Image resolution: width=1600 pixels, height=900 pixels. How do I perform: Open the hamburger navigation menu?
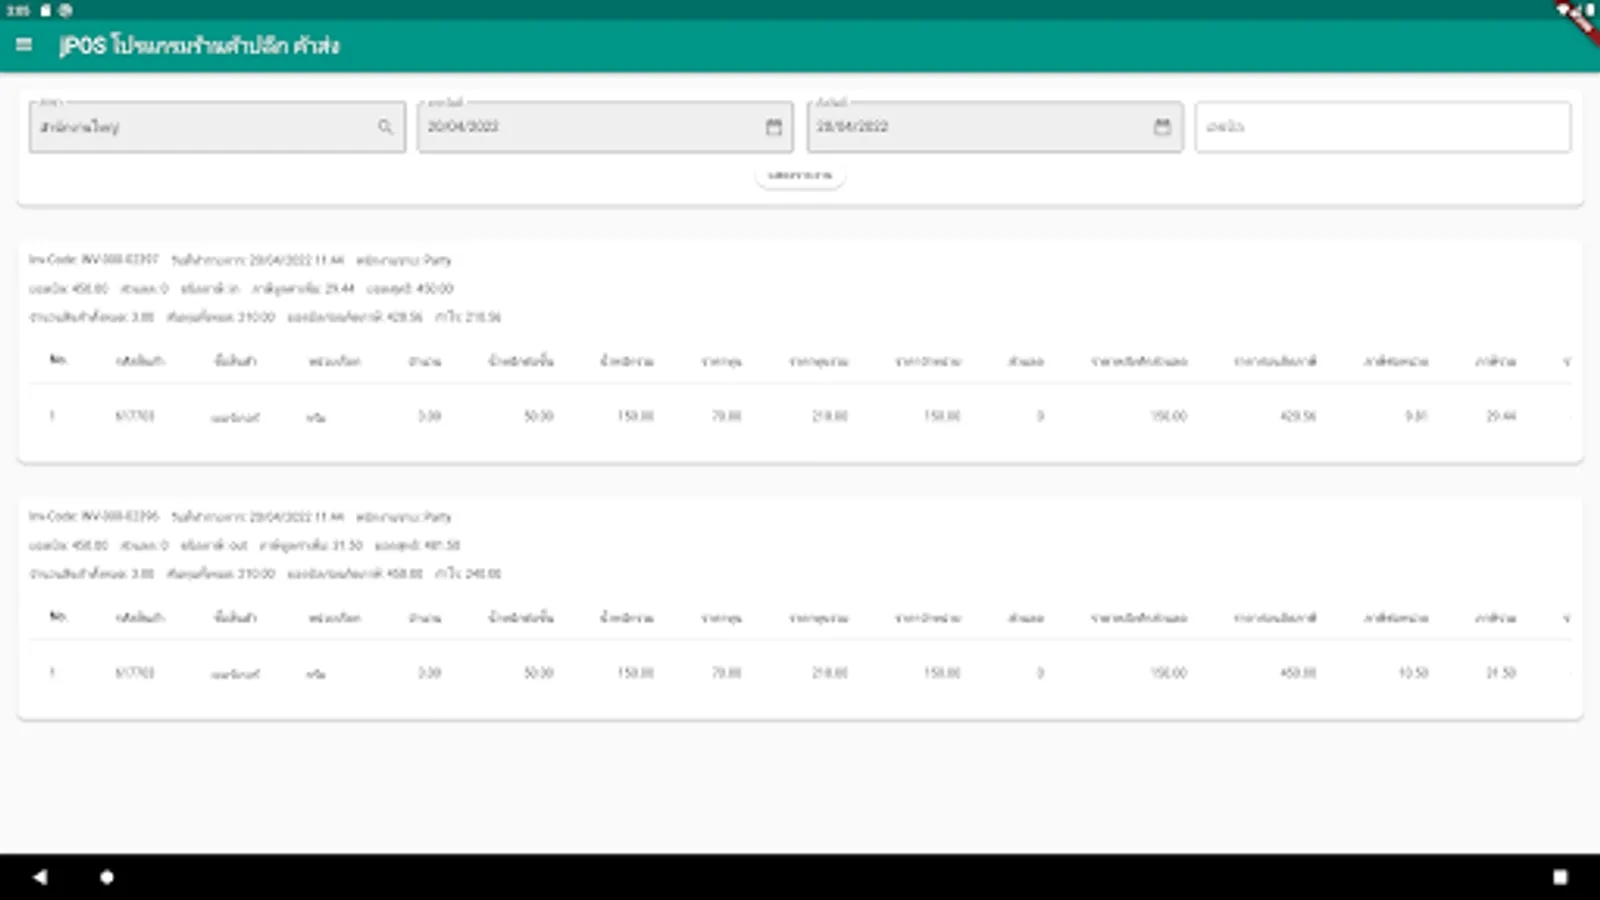coord(24,45)
